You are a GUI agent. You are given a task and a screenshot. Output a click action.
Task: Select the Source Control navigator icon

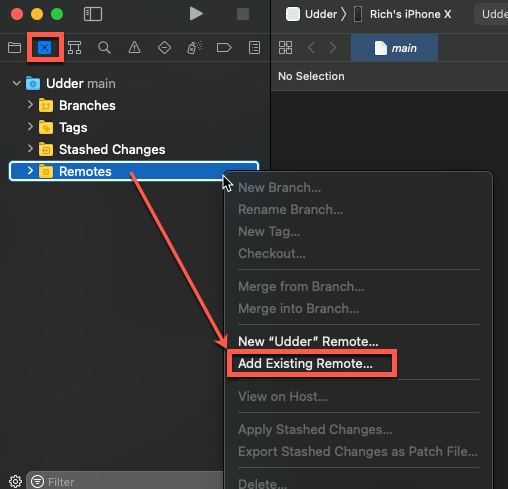[x=45, y=48]
